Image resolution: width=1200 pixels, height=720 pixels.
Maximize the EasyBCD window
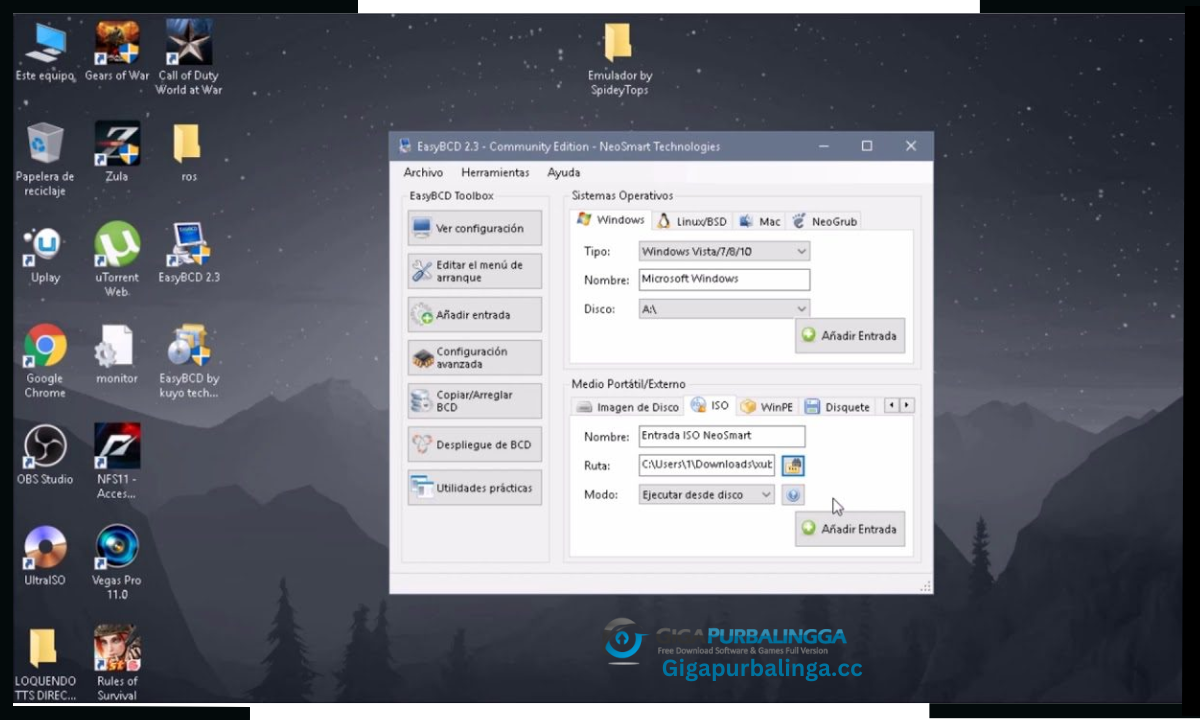(867, 146)
